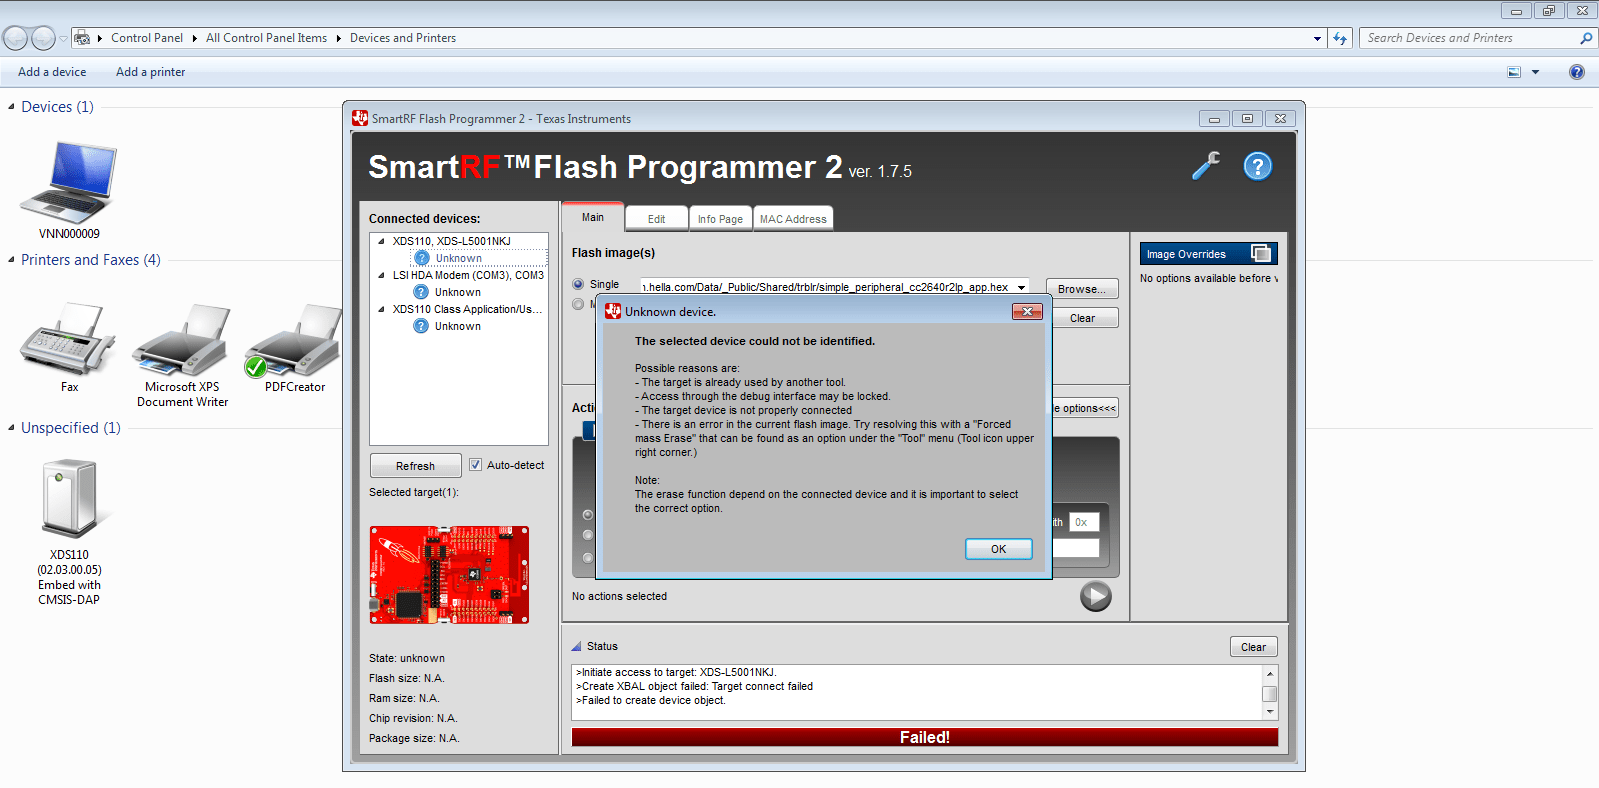Click the Image Overrides header
This screenshot has width=1599, height=788.
[1209, 254]
